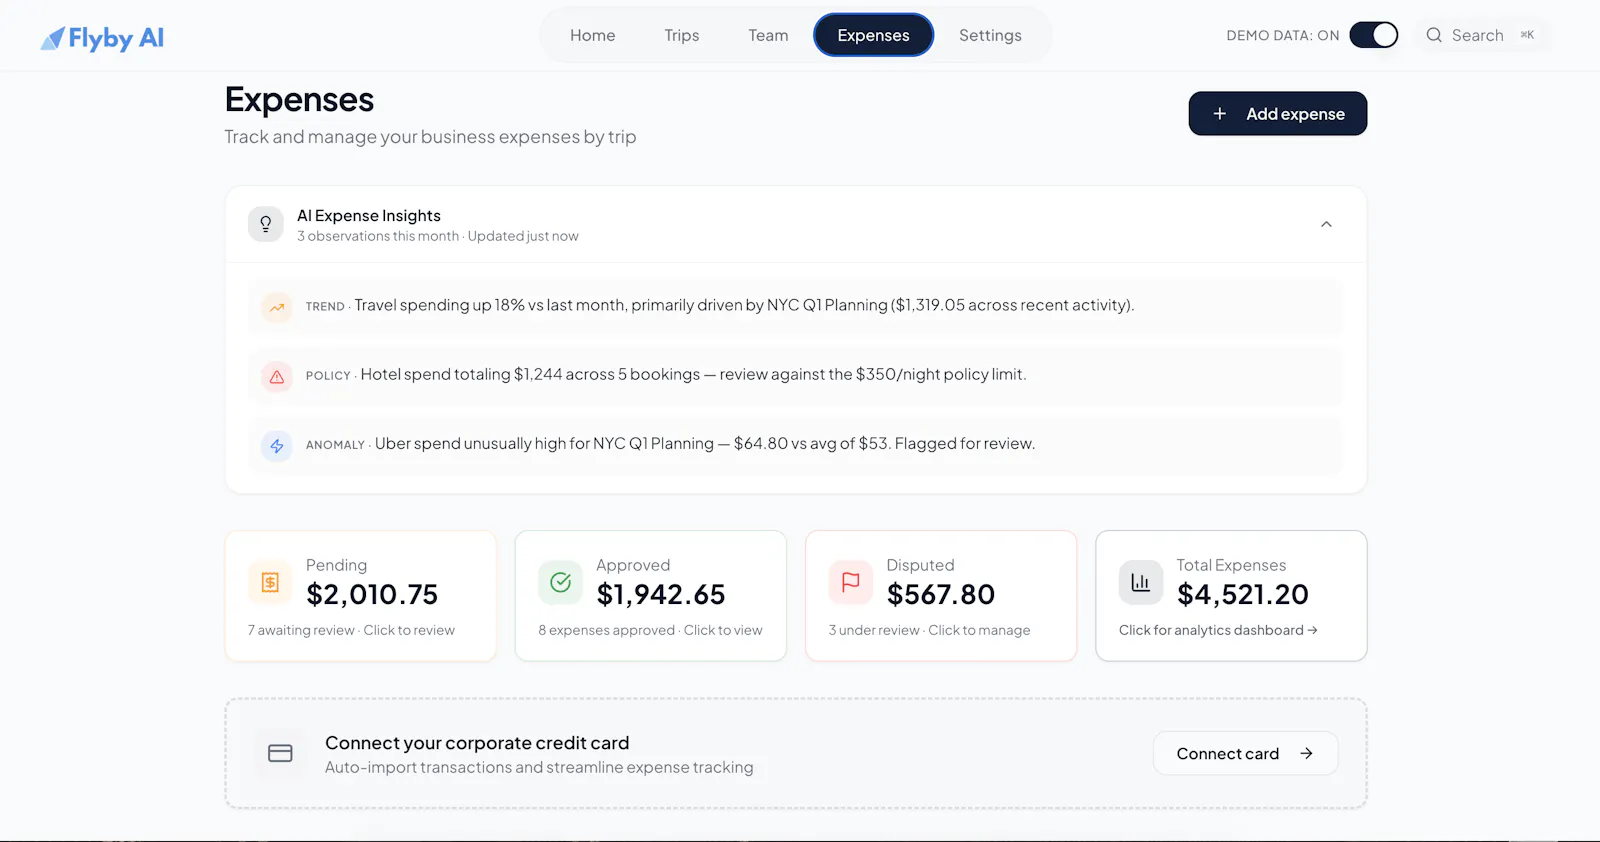1600x842 pixels.
Task: Click the Flyby AI logo
Action: pos(102,38)
